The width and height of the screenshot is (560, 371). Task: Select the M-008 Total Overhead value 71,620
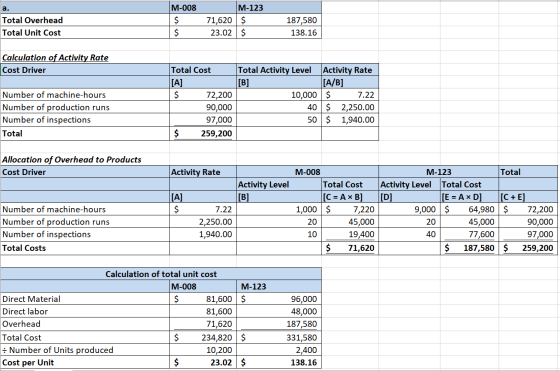[x=203, y=20]
